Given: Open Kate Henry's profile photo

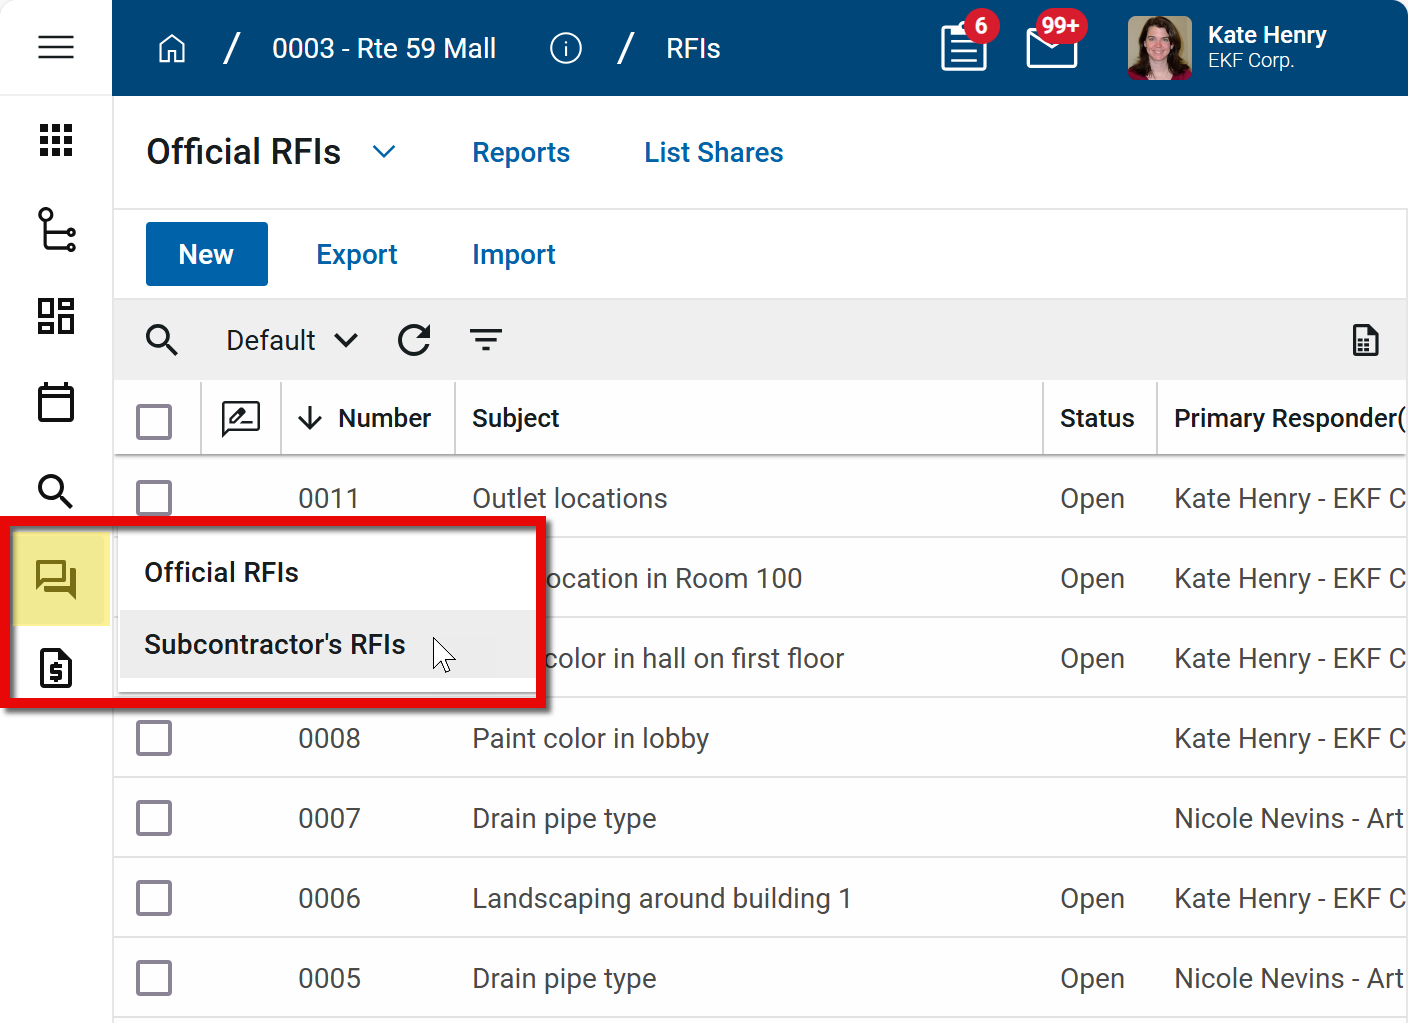Looking at the screenshot, I should point(1159,48).
